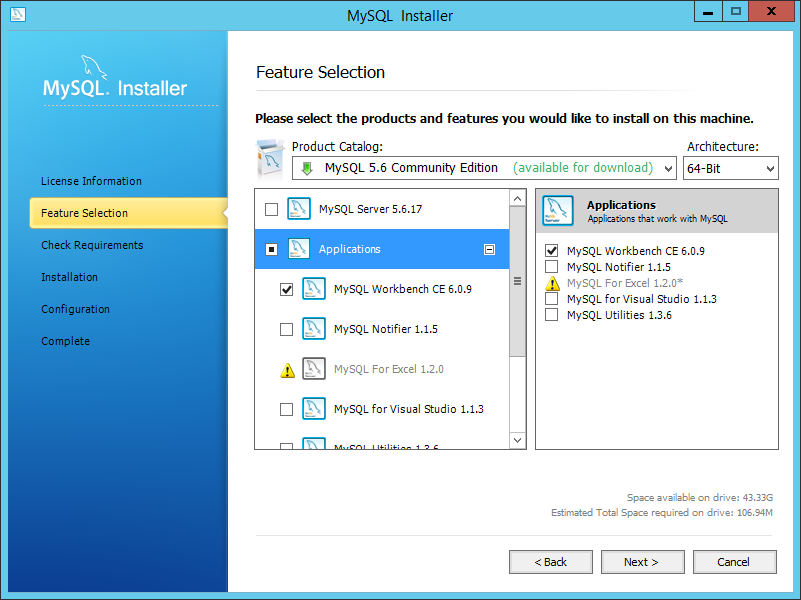
Task: Click scroll down arrow of product list
Action: coord(517,440)
